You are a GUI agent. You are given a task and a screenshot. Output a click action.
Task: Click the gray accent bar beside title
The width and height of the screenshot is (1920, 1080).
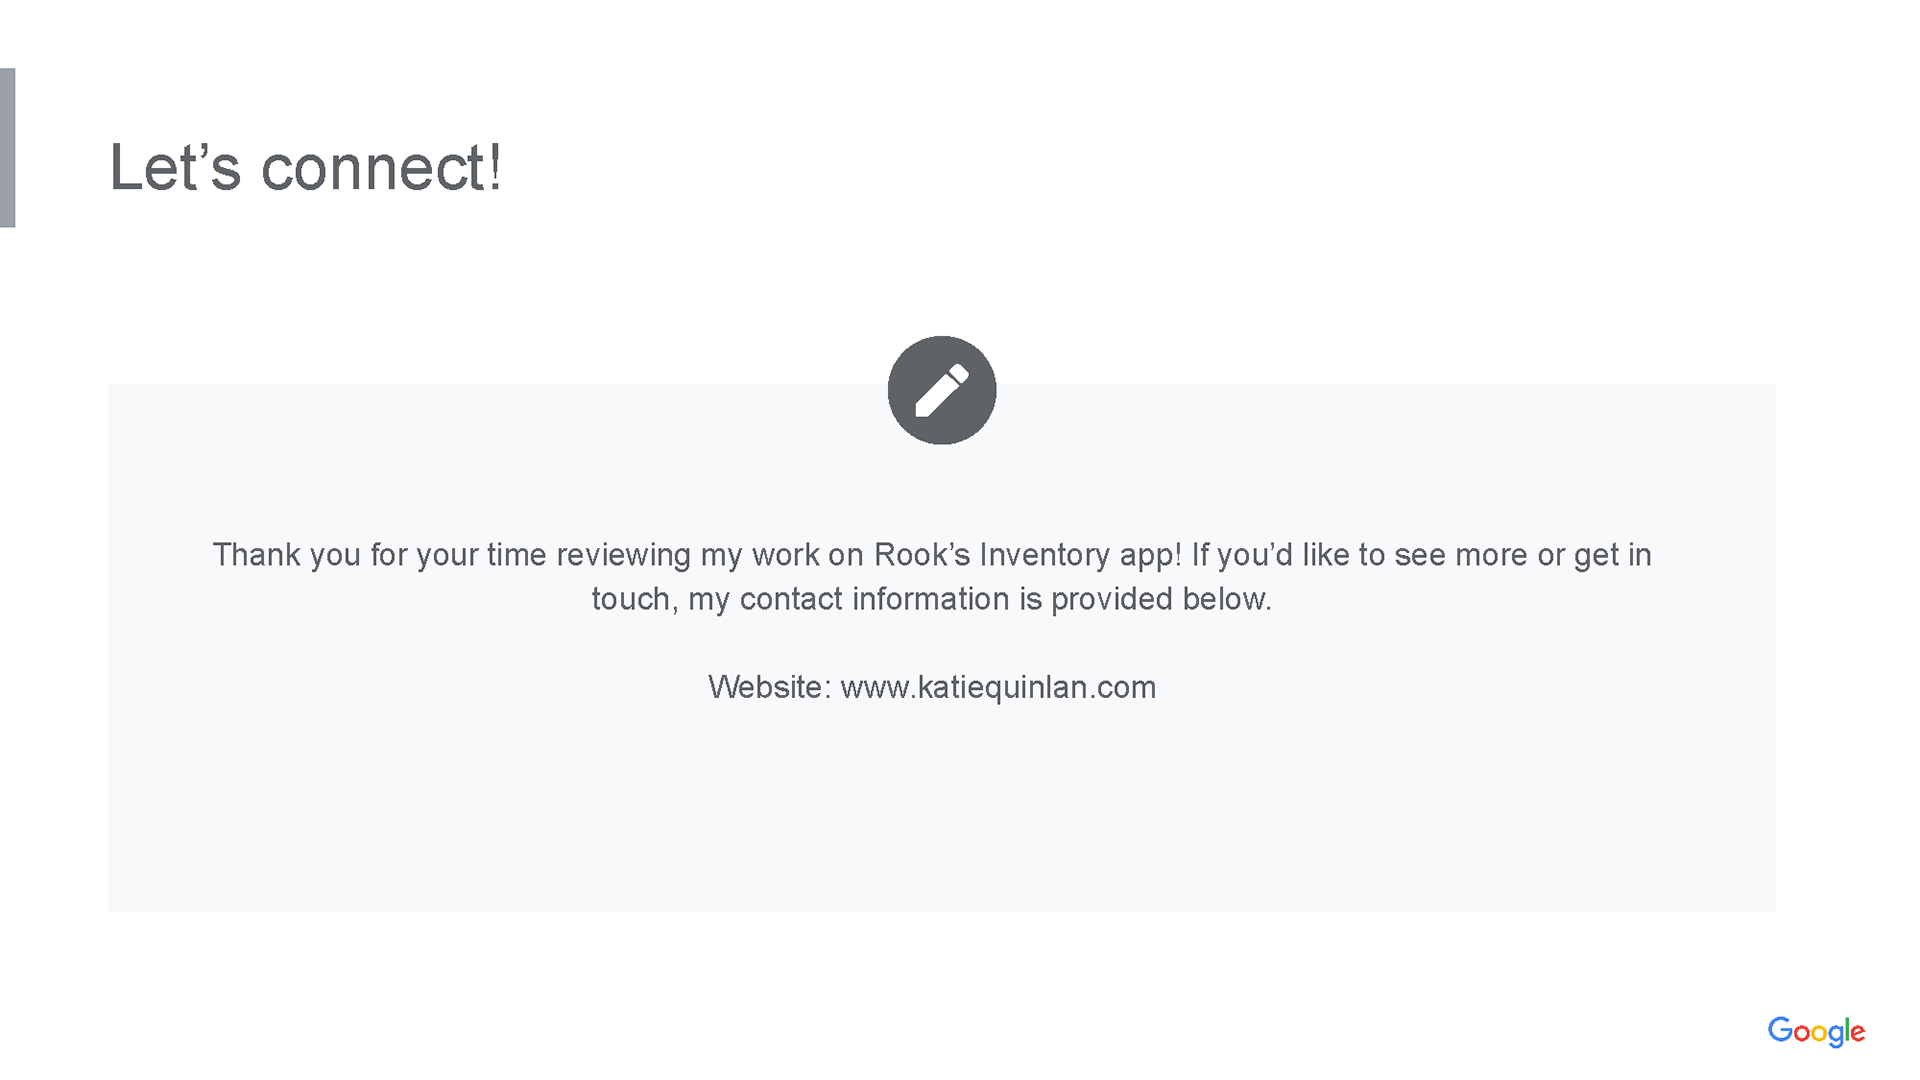click(x=7, y=147)
